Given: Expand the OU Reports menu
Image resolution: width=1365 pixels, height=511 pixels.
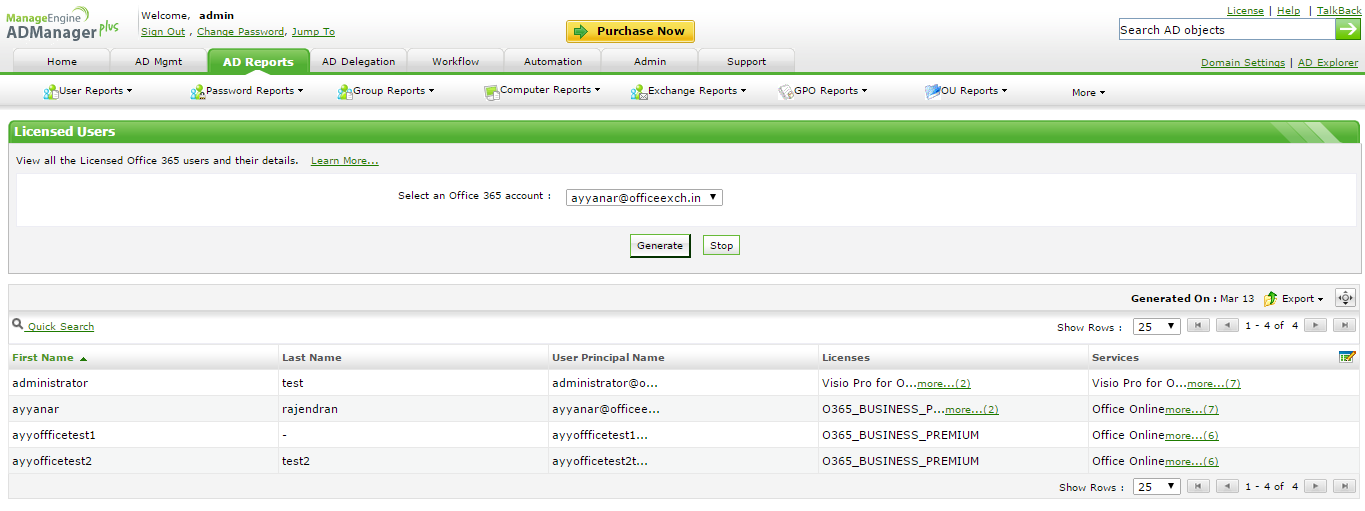Looking at the screenshot, I should click(974, 91).
